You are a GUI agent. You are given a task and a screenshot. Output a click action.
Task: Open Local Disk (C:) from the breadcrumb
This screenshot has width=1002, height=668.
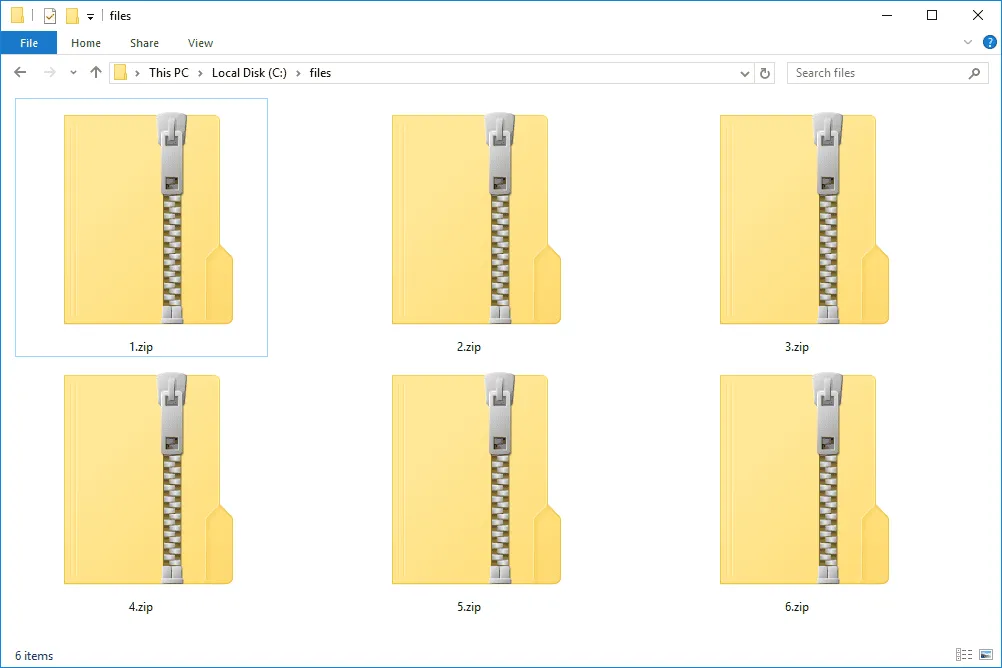[x=248, y=73]
